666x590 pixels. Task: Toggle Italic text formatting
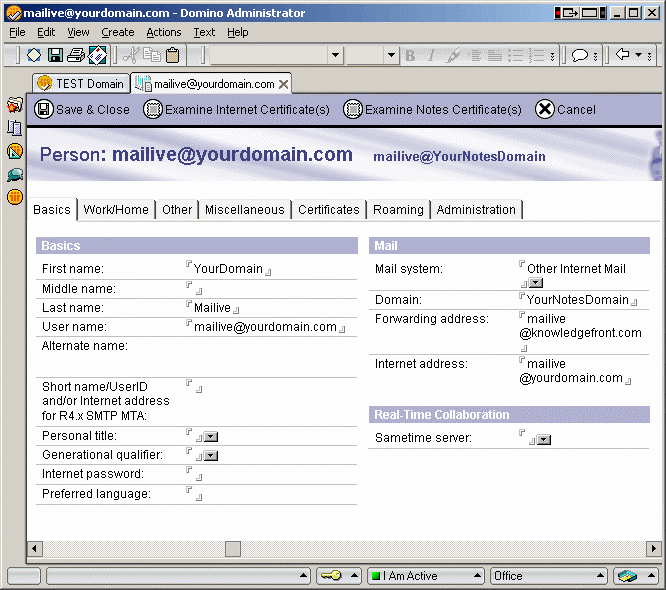point(432,56)
